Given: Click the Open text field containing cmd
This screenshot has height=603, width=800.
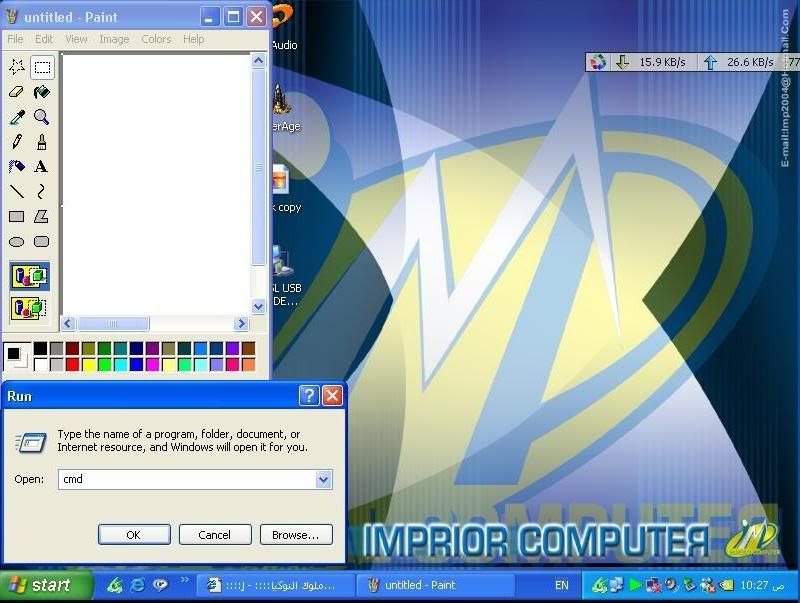Looking at the screenshot, I should [186, 480].
